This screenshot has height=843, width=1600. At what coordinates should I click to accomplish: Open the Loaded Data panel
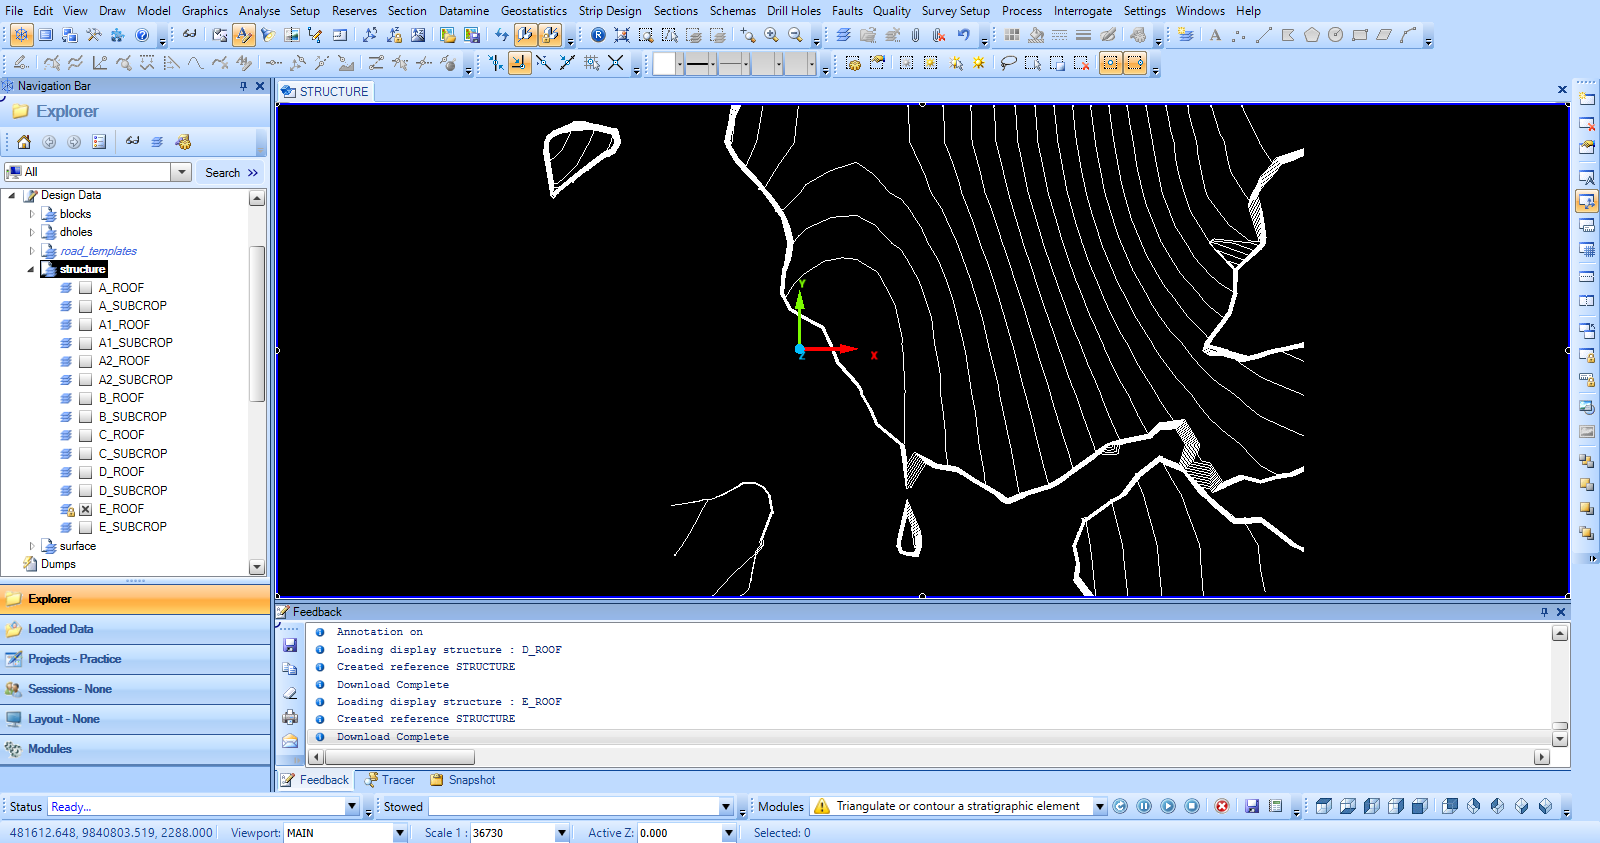pos(60,629)
